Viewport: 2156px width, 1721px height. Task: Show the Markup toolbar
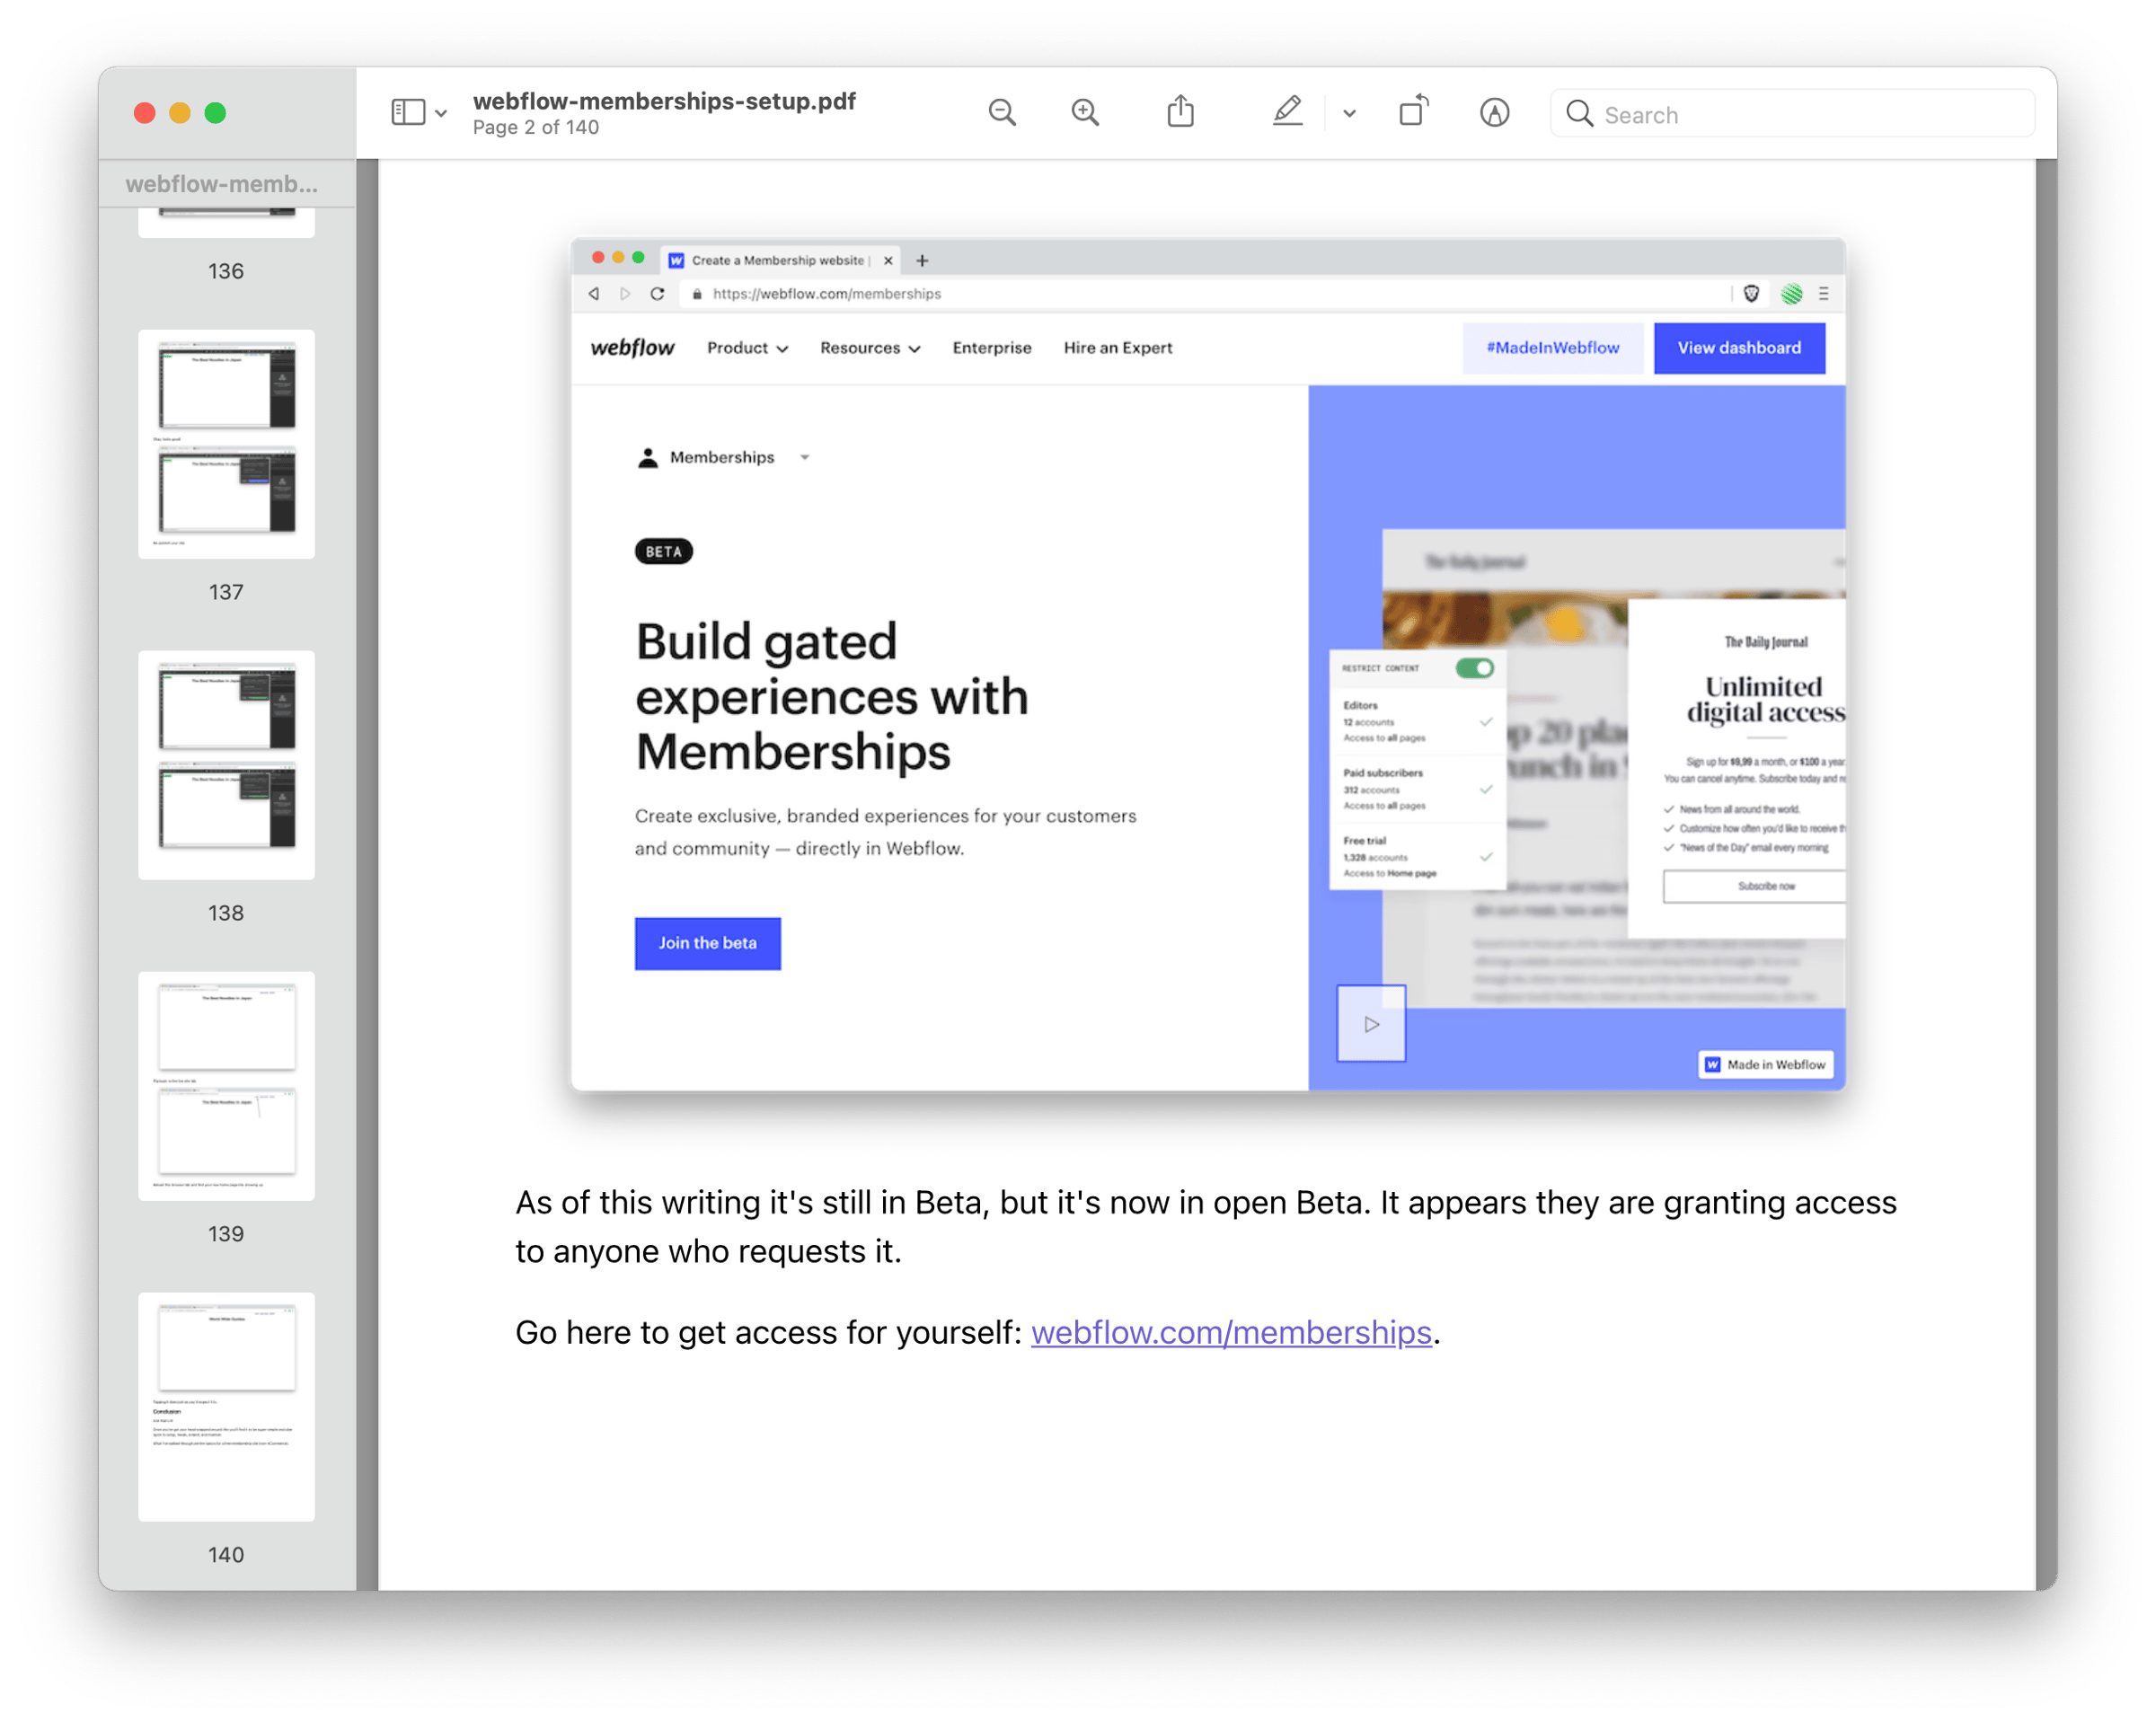pos(1494,112)
